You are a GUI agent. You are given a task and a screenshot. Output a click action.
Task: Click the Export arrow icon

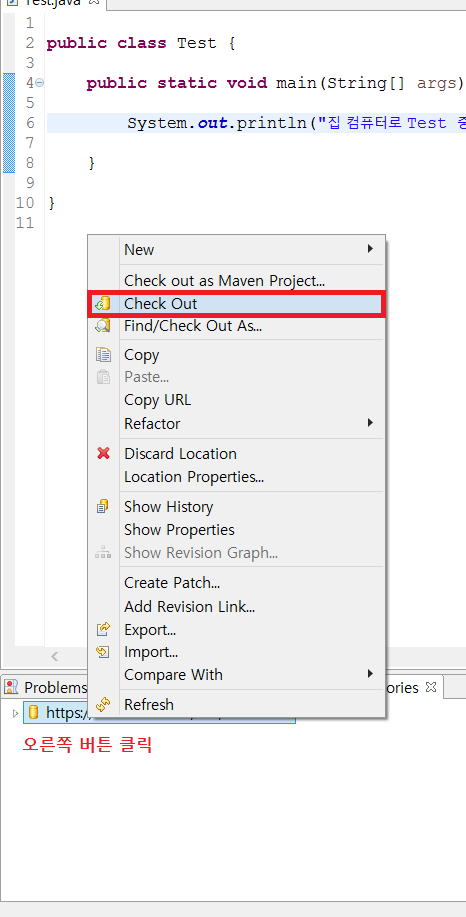coord(103,629)
